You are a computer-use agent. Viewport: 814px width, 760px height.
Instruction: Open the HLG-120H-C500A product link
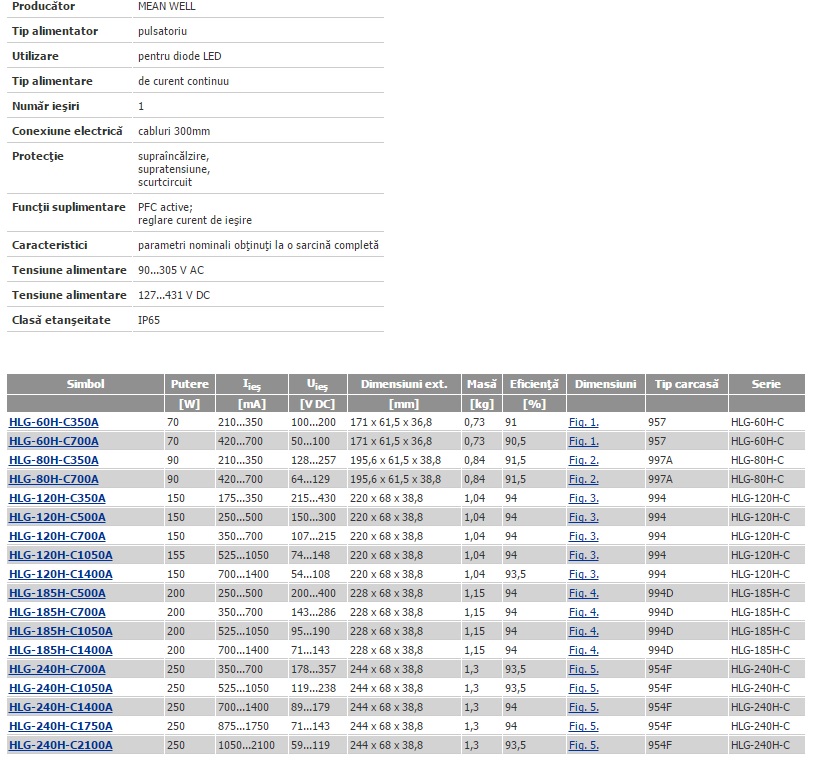57,517
